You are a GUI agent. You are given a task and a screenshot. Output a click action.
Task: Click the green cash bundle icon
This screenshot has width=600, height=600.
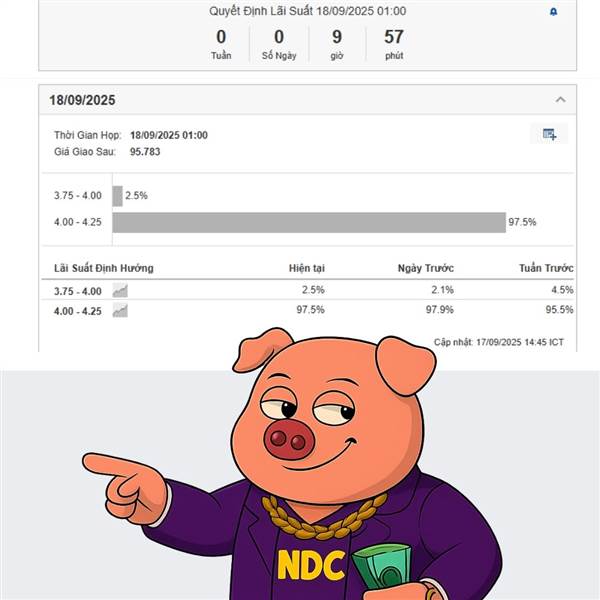[x=383, y=571]
